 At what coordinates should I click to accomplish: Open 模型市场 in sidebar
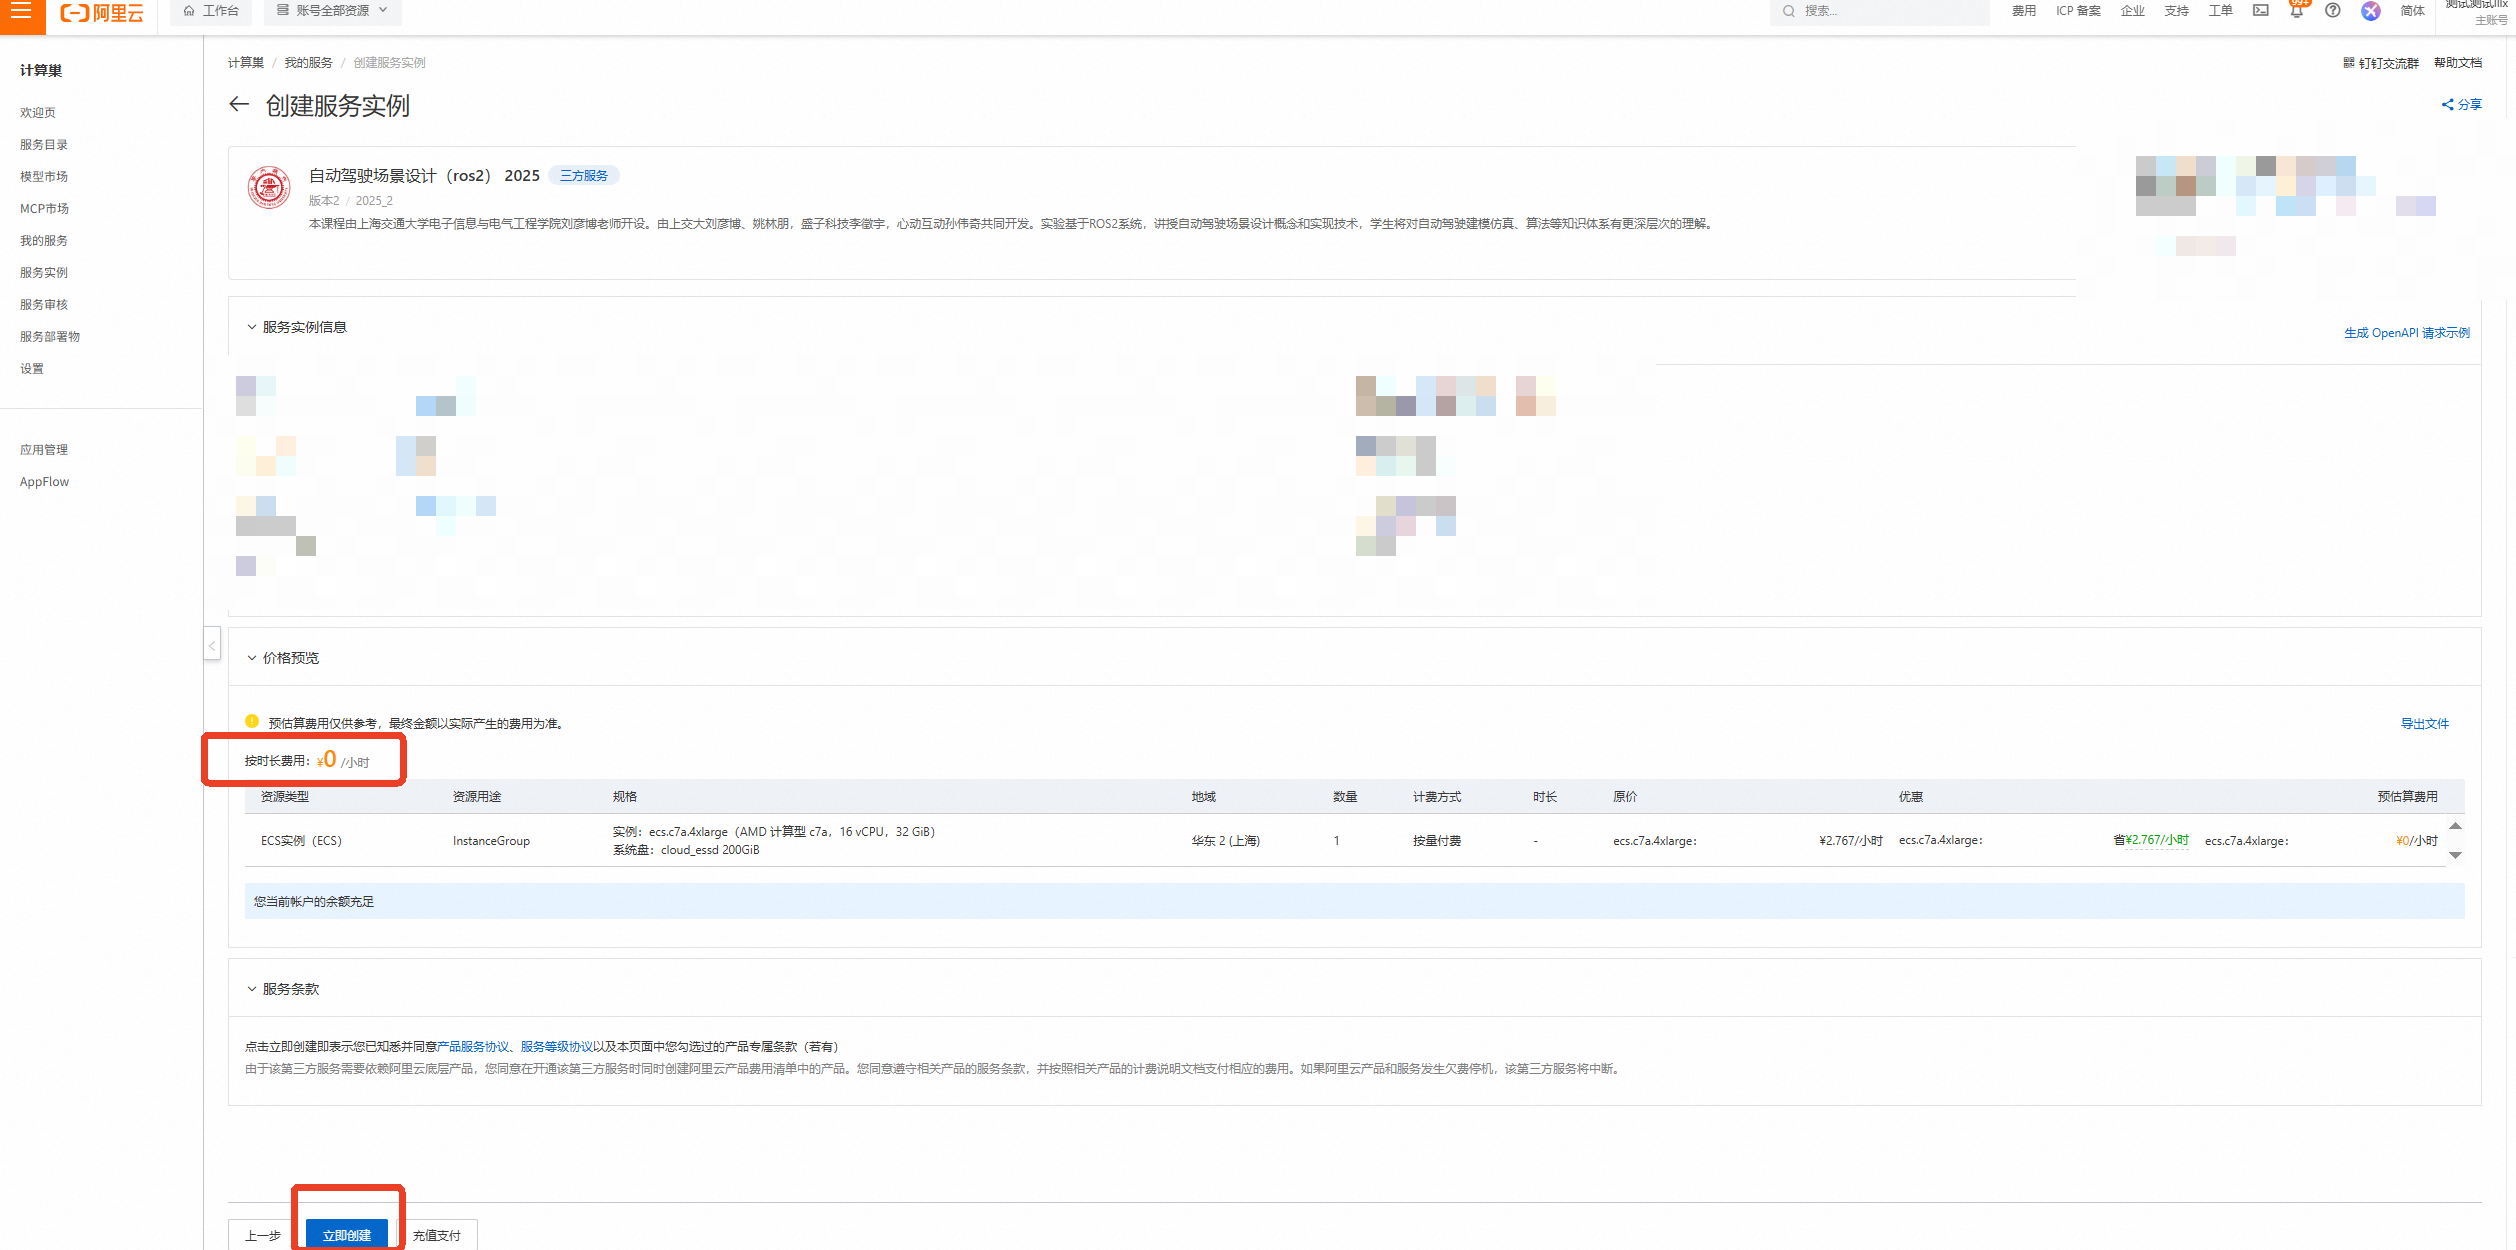(44, 177)
